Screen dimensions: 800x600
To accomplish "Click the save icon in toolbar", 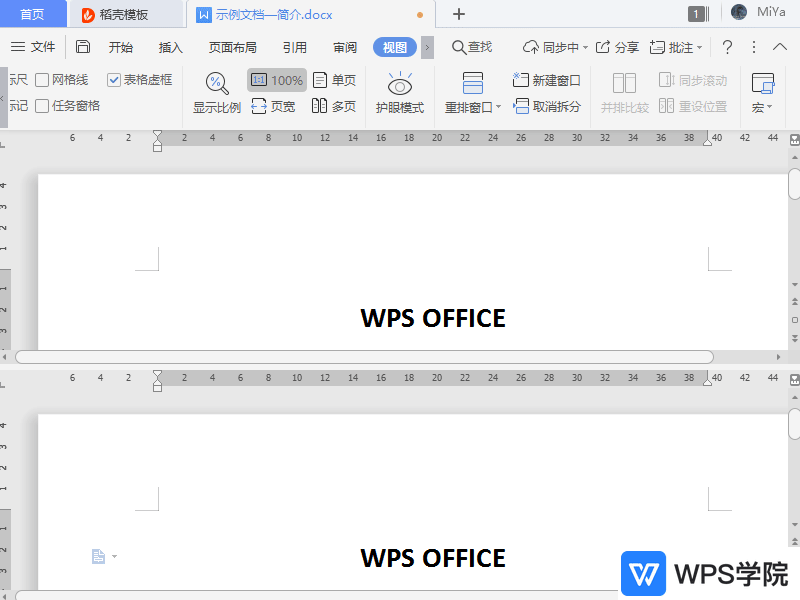I will pyautogui.click(x=83, y=47).
